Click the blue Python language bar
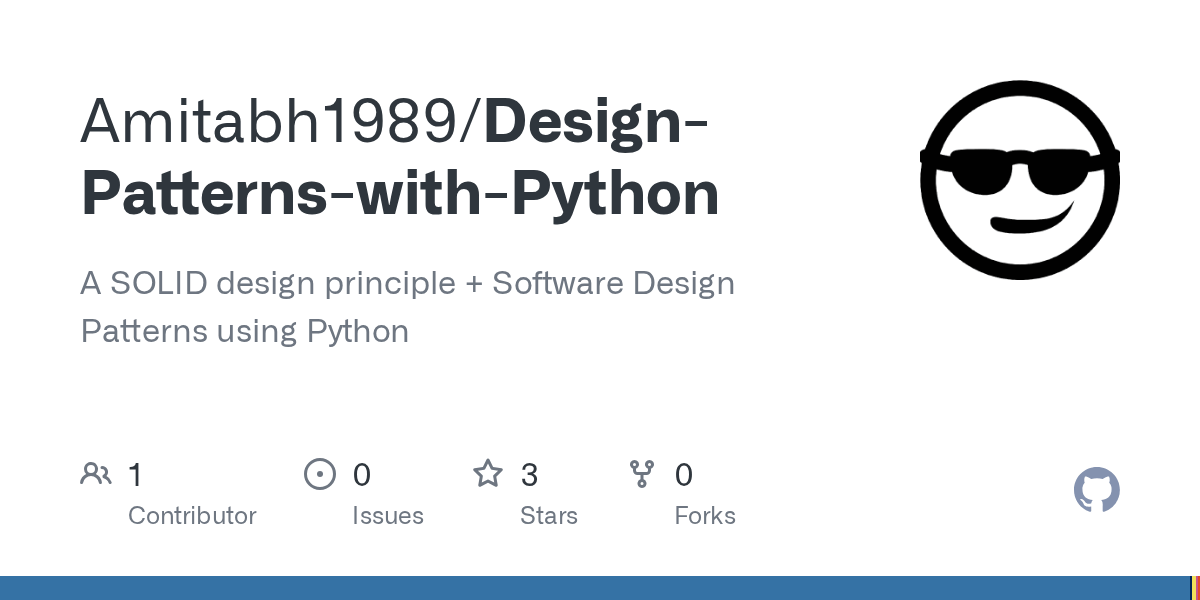 pos(594,588)
